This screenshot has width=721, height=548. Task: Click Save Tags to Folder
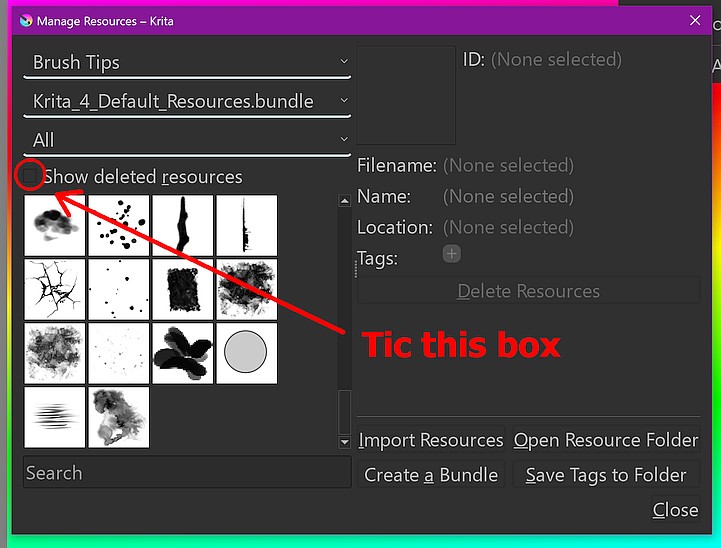(606, 474)
